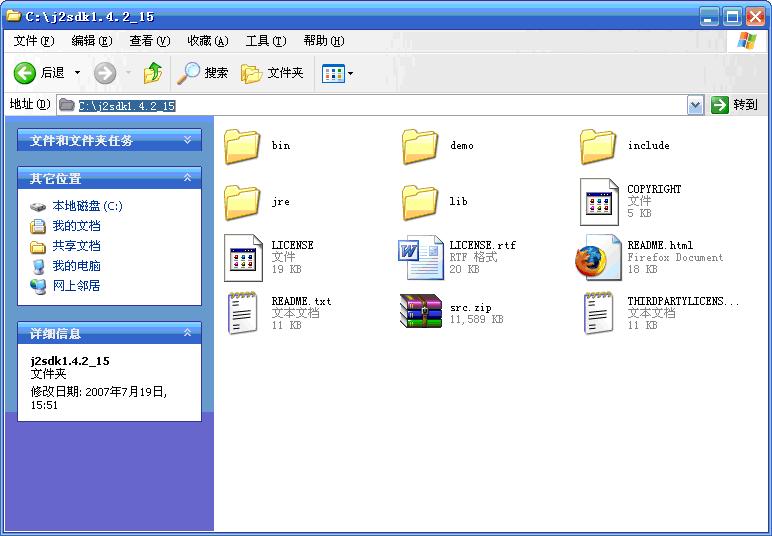This screenshot has height=536, width=772.
Task: Click the Windows flag logo throbber
Action: pos(746,41)
